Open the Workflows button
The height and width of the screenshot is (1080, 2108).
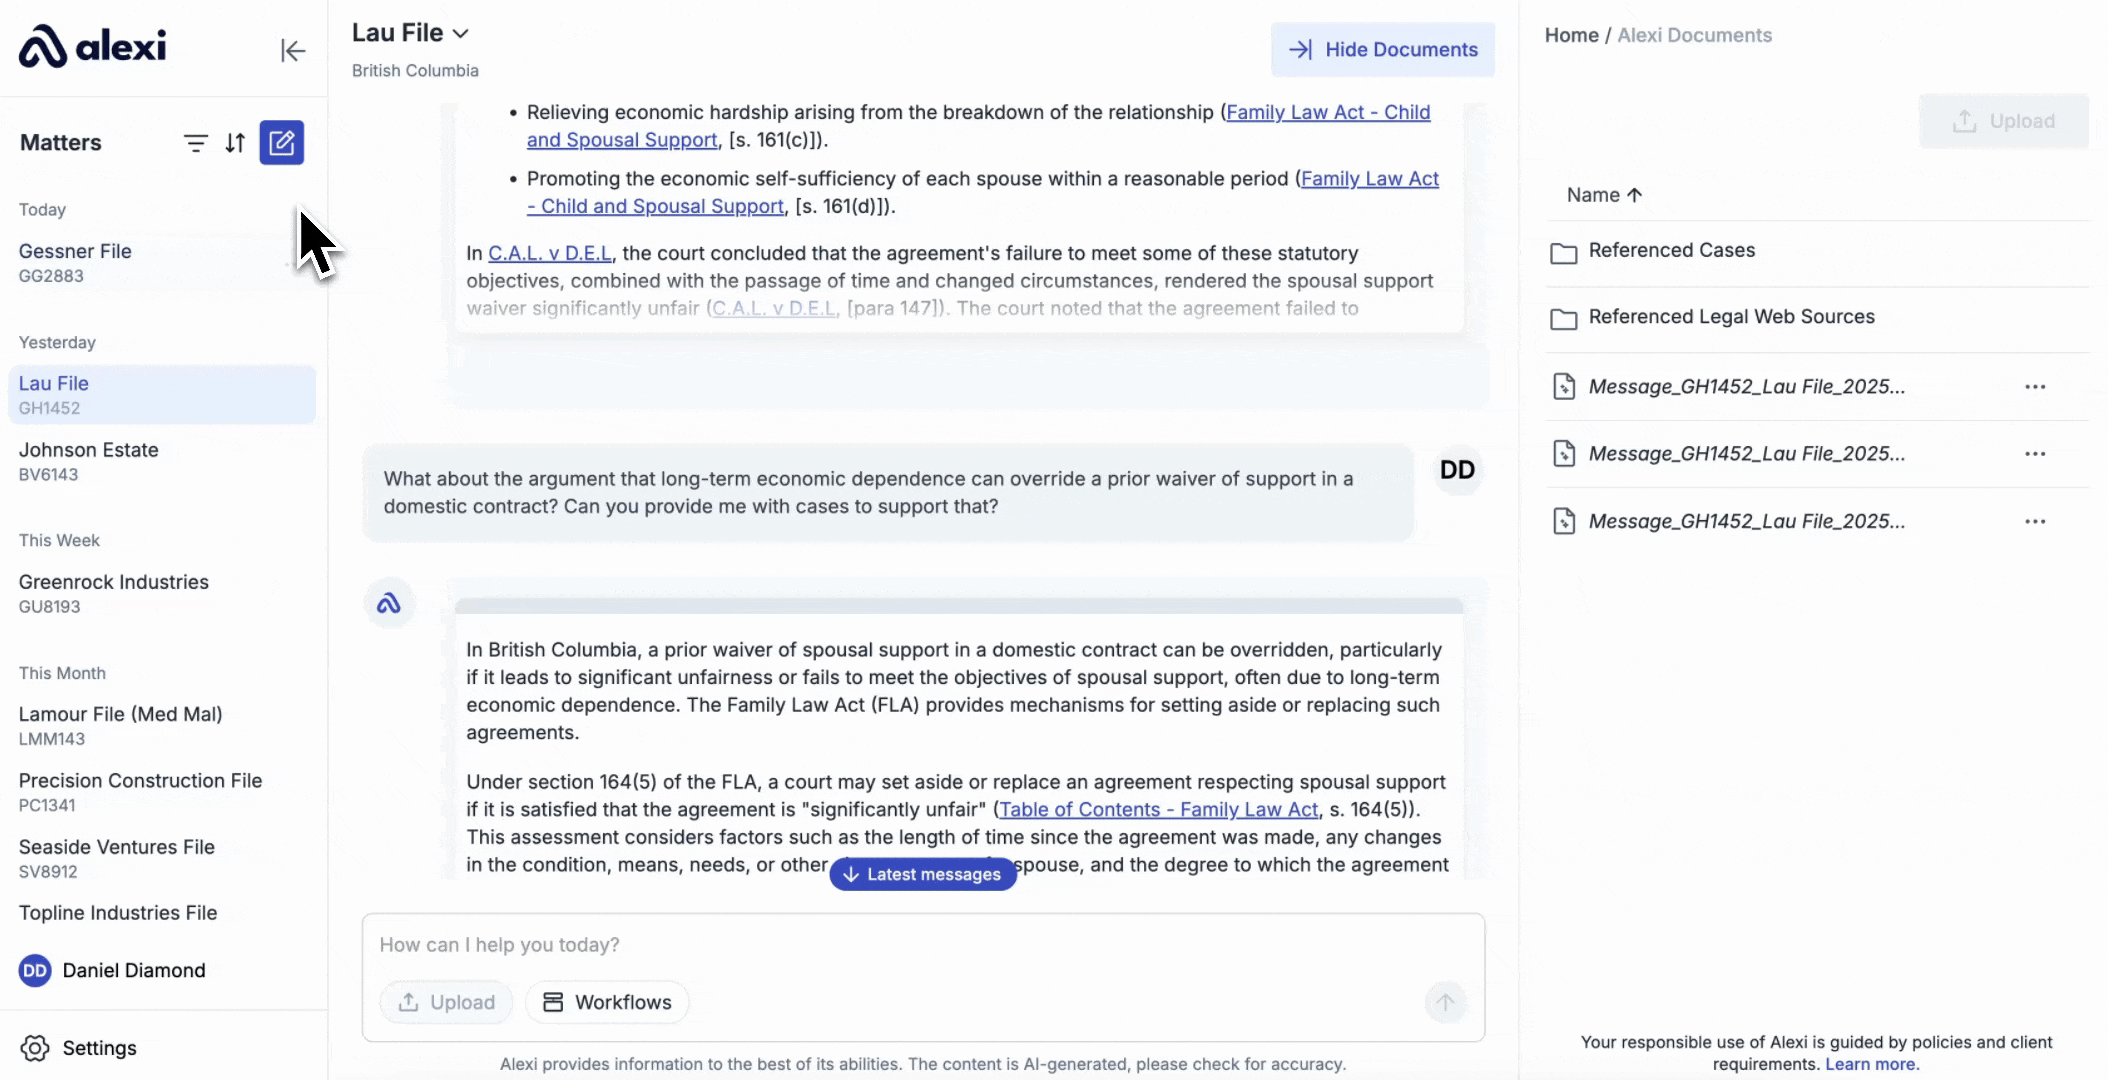pos(607,1002)
